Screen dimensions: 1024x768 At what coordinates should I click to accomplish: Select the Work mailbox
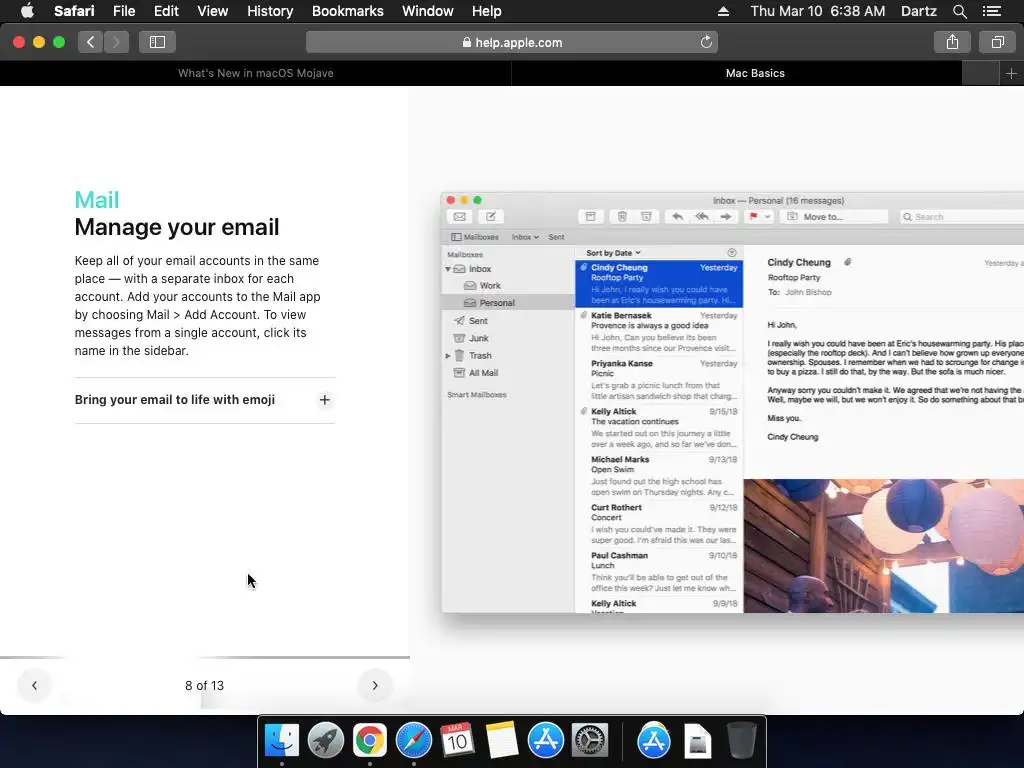(x=507, y=285)
